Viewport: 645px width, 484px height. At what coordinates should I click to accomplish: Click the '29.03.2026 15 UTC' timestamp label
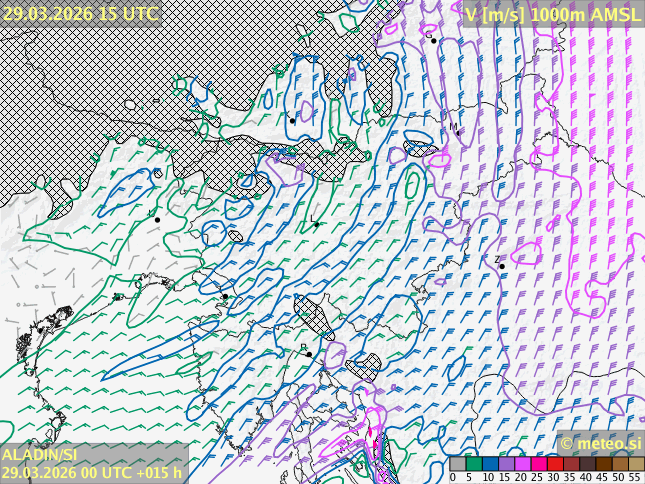tap(80, 13)
